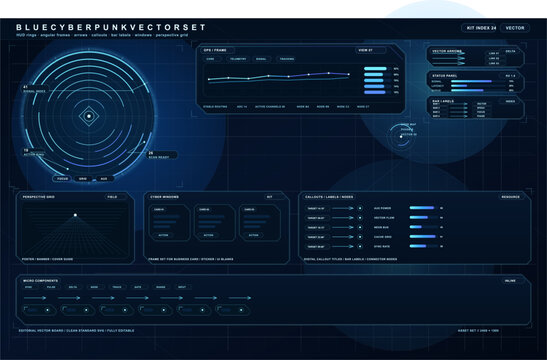This screenshot has width=547, height=360.
Task: Adjust the SIGNAL bar in Status Panel
Action: 478,81
